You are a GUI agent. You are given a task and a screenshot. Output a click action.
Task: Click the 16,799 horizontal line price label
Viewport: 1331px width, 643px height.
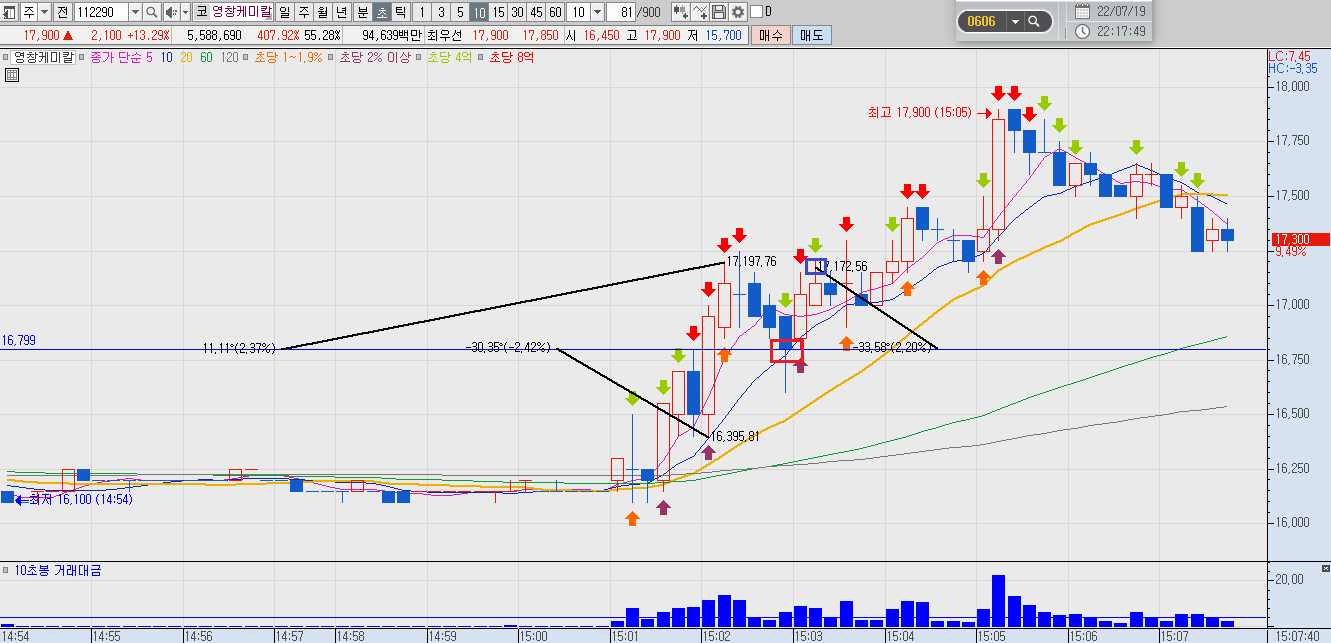(19, 341)
